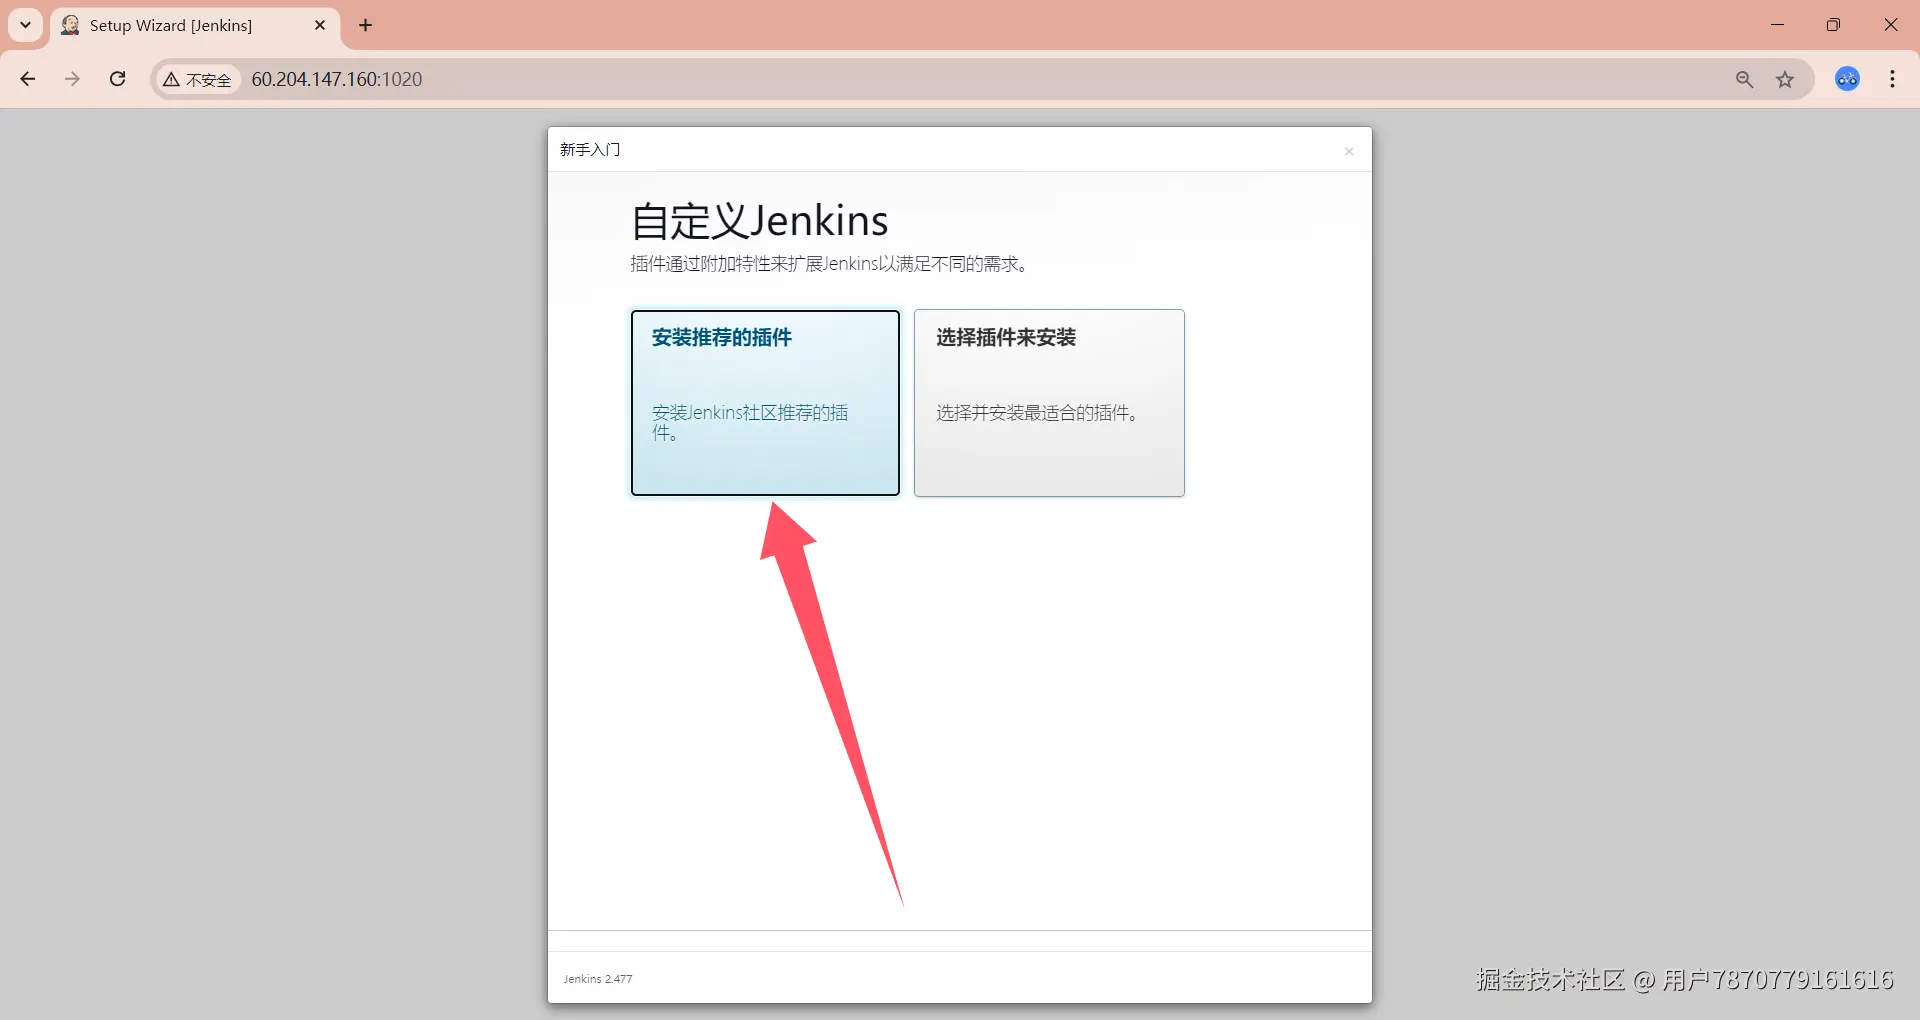
Task: Restore down the browser window
Action: pyautogui.click(x=1833, y=25)
